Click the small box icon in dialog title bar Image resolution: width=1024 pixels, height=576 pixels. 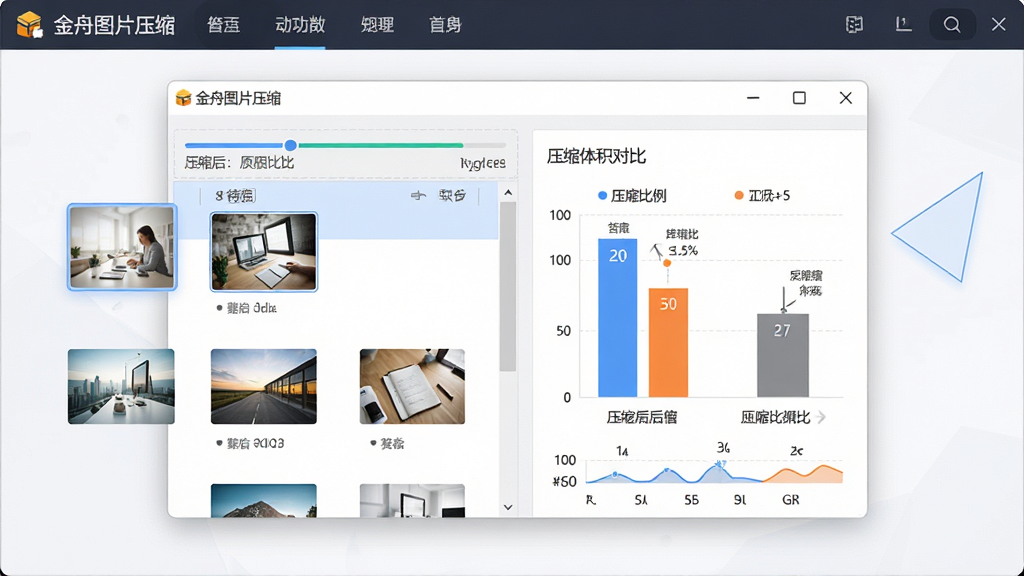tap(184, 98)
